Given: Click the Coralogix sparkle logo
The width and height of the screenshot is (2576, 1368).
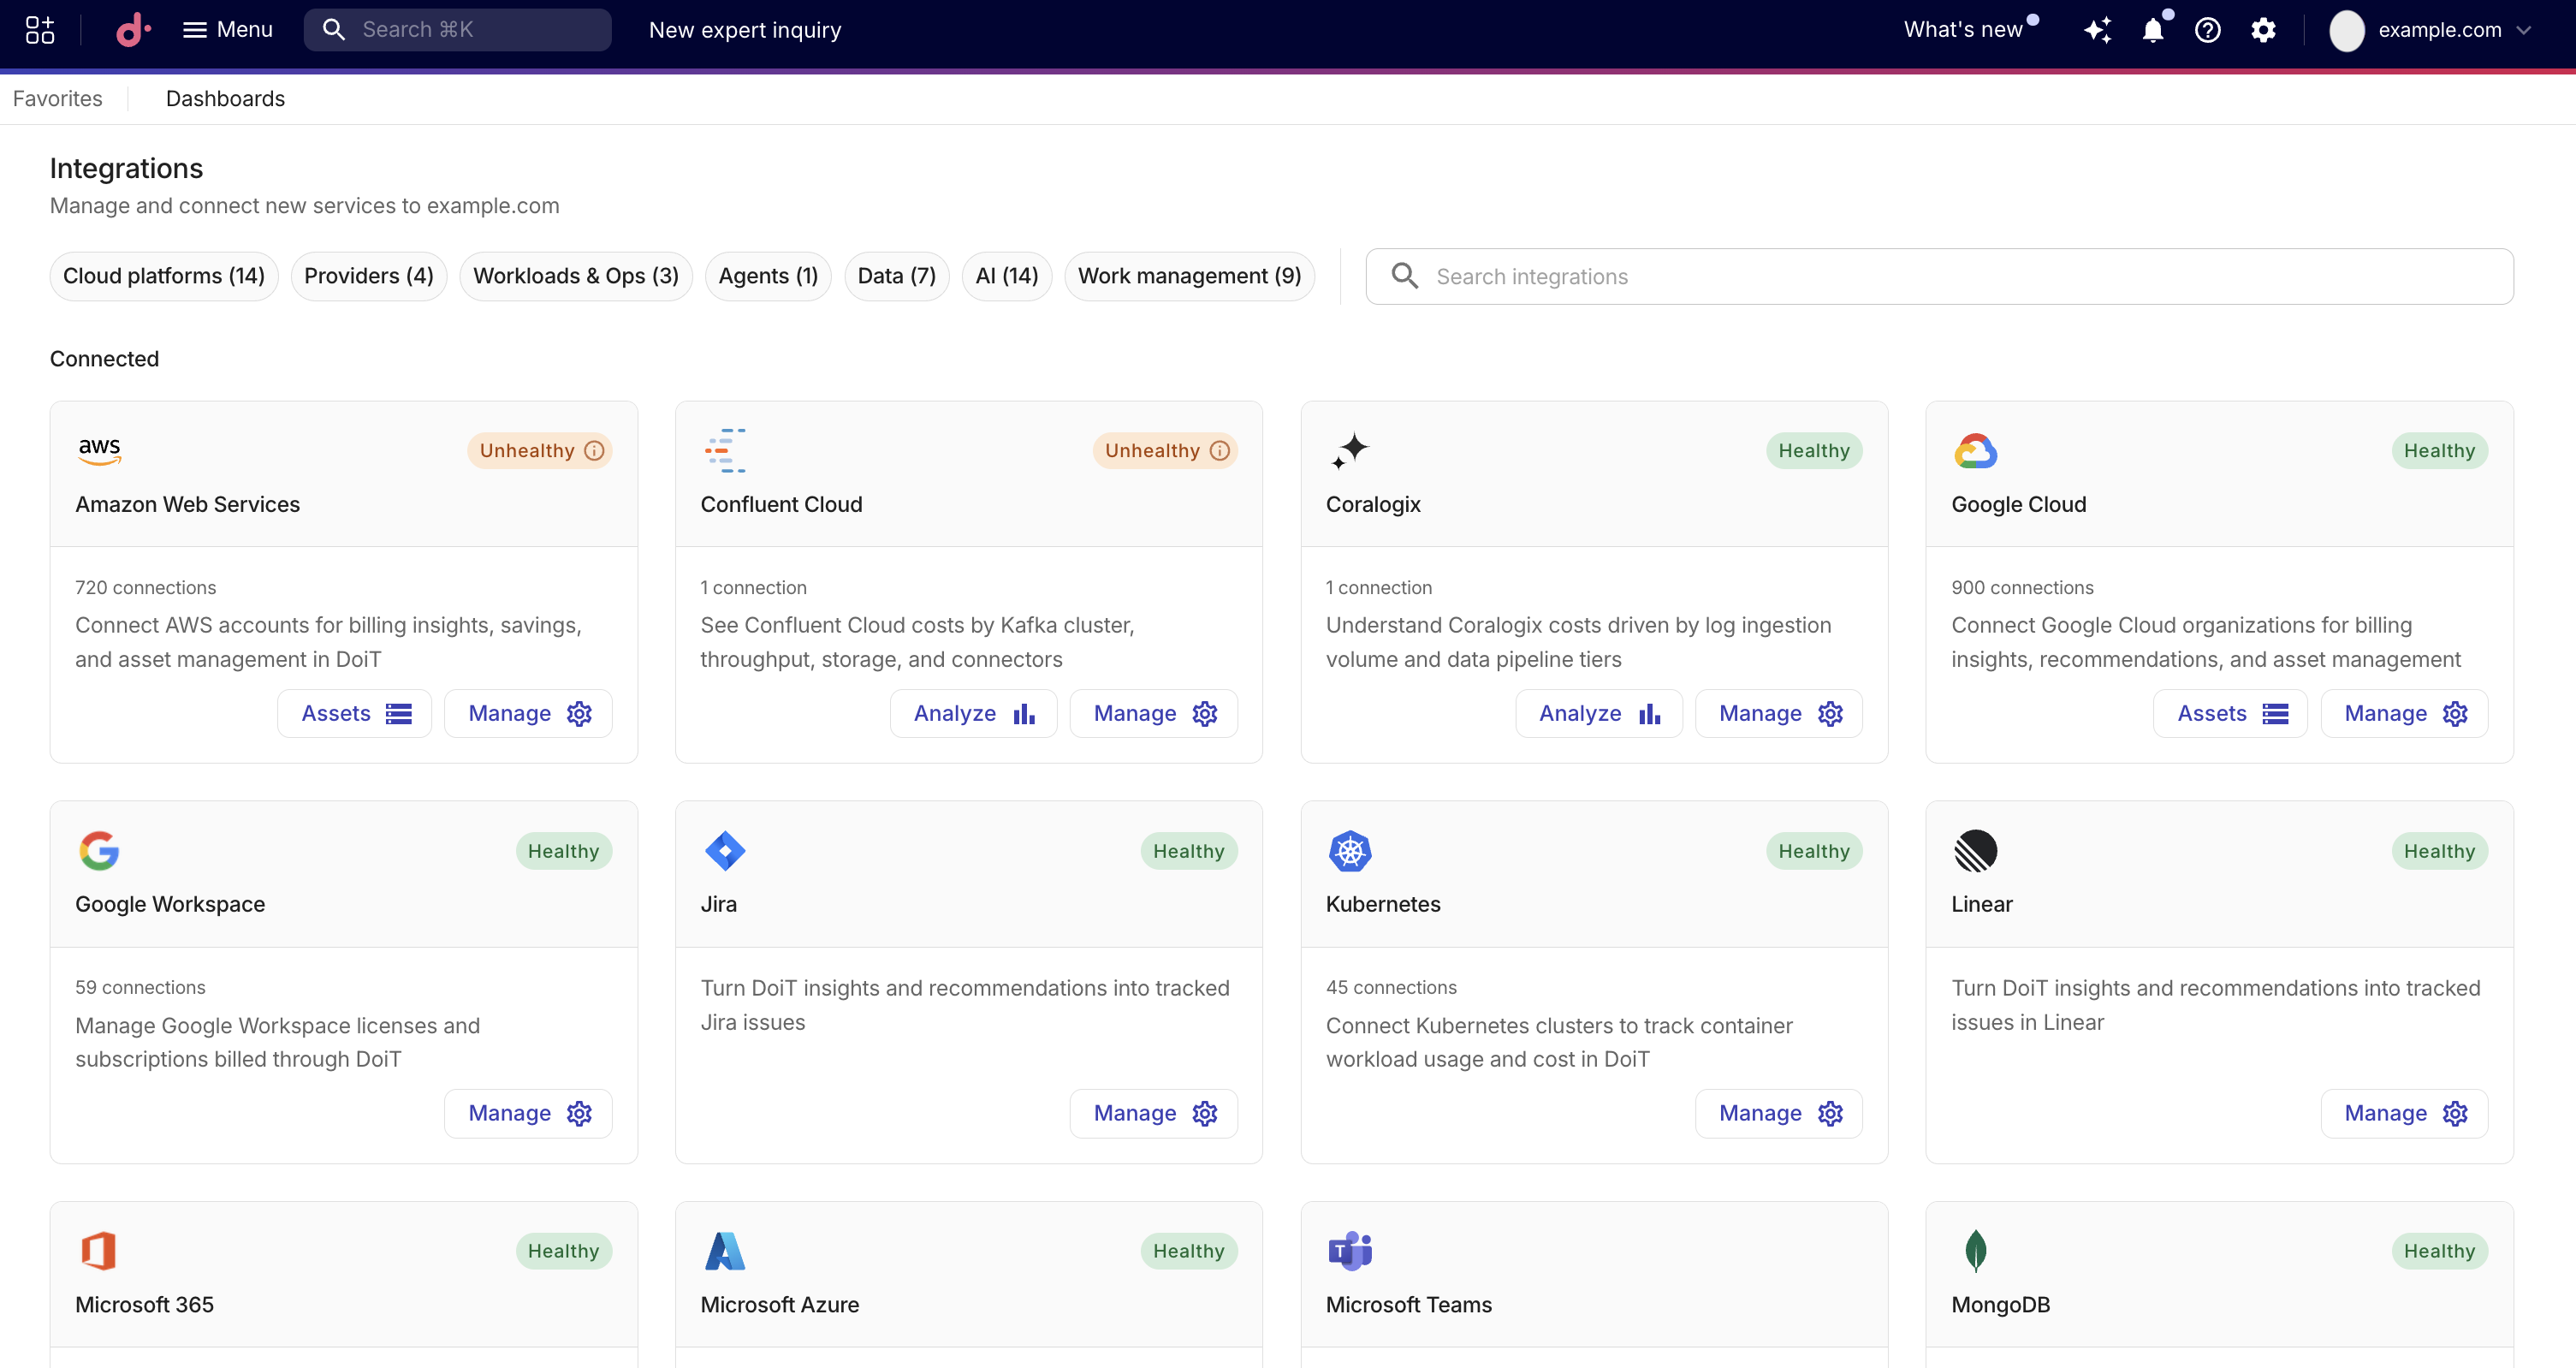Looking at the screenshot, I should coord(1350,451).
